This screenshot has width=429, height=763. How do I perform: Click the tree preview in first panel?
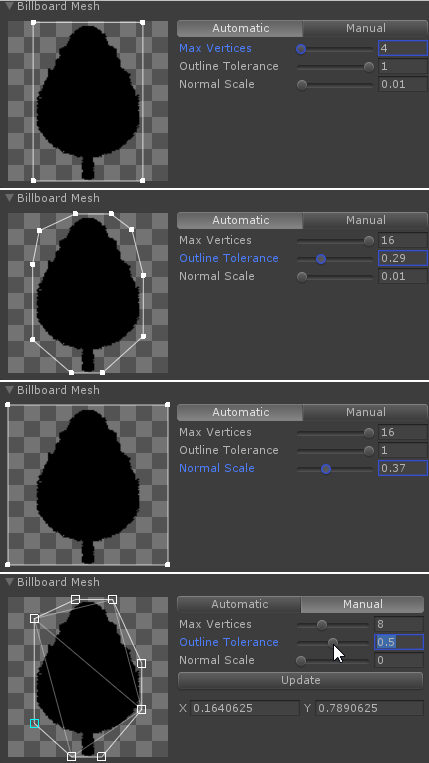click(x=88, y=101)
